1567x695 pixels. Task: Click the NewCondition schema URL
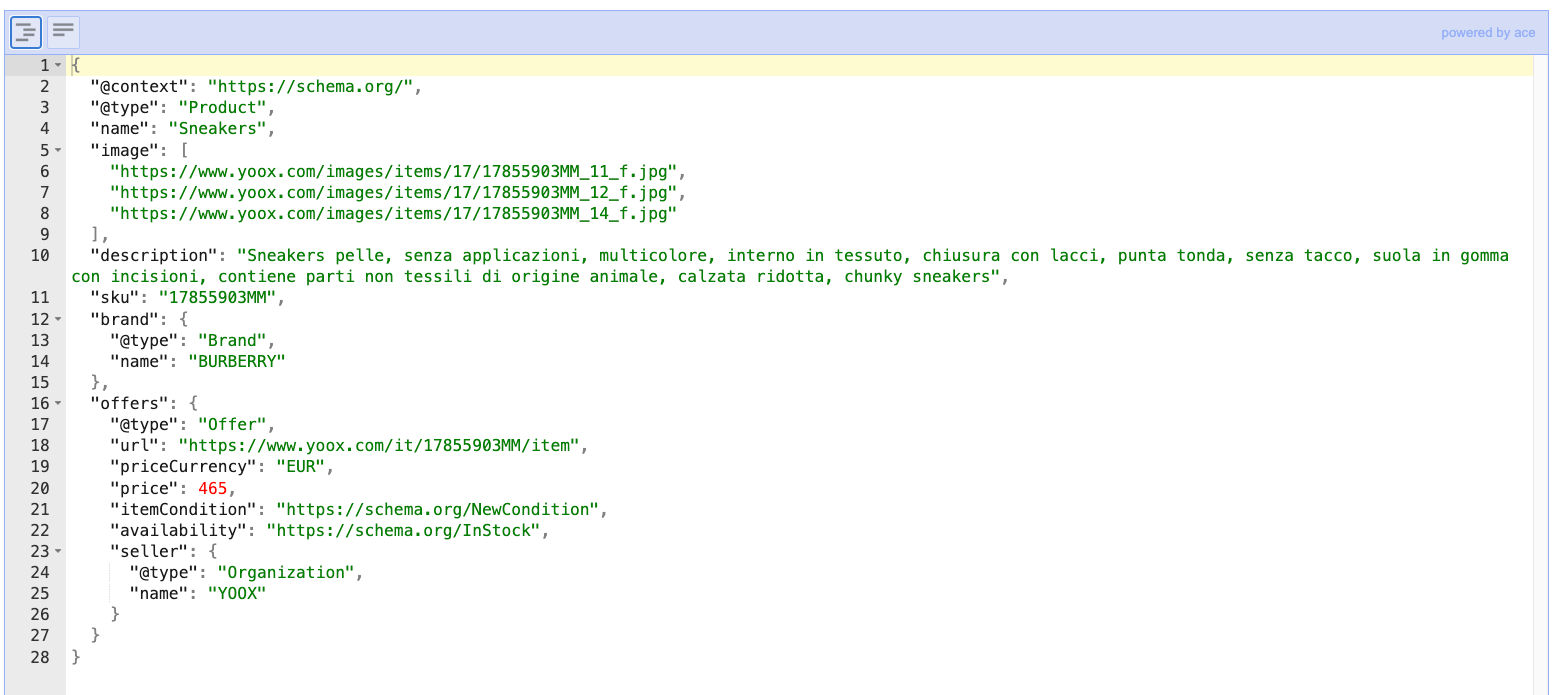click(x=437, y=509)
